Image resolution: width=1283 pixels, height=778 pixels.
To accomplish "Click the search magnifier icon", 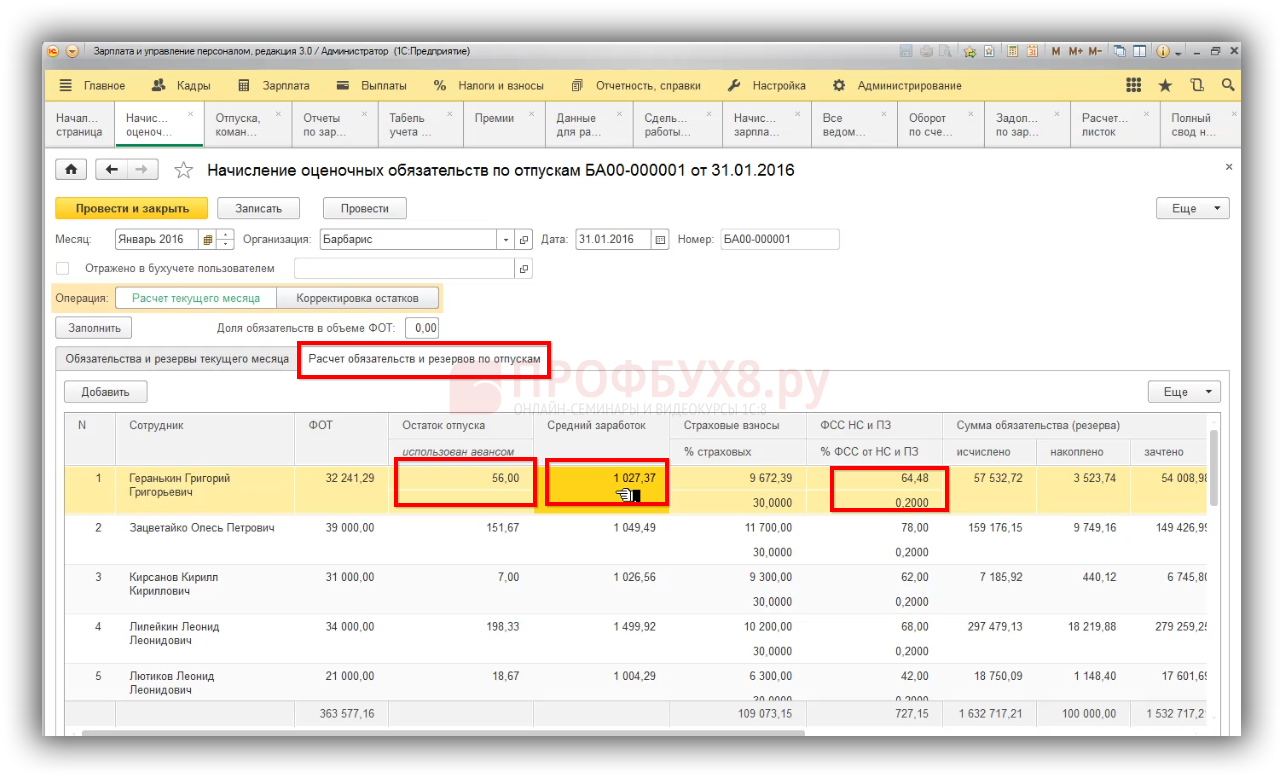I will point(1228,86).
